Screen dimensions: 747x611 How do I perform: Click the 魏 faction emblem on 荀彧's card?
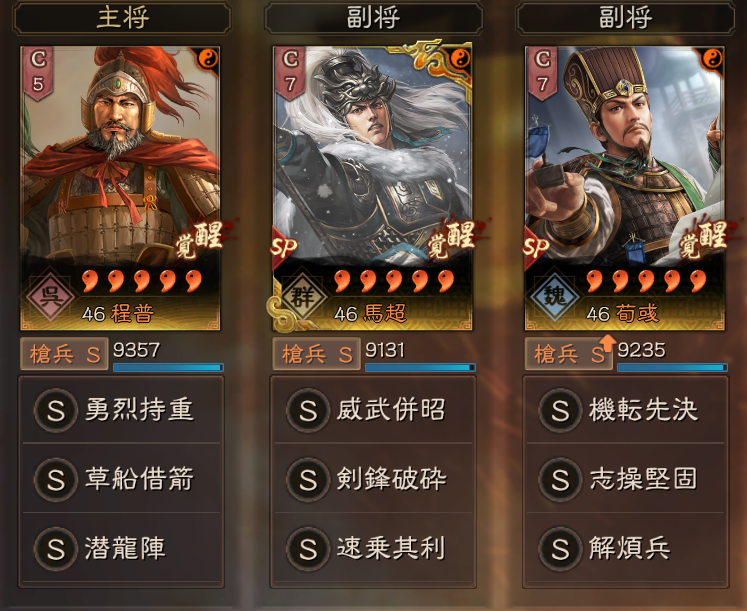[x=555, y=297]
